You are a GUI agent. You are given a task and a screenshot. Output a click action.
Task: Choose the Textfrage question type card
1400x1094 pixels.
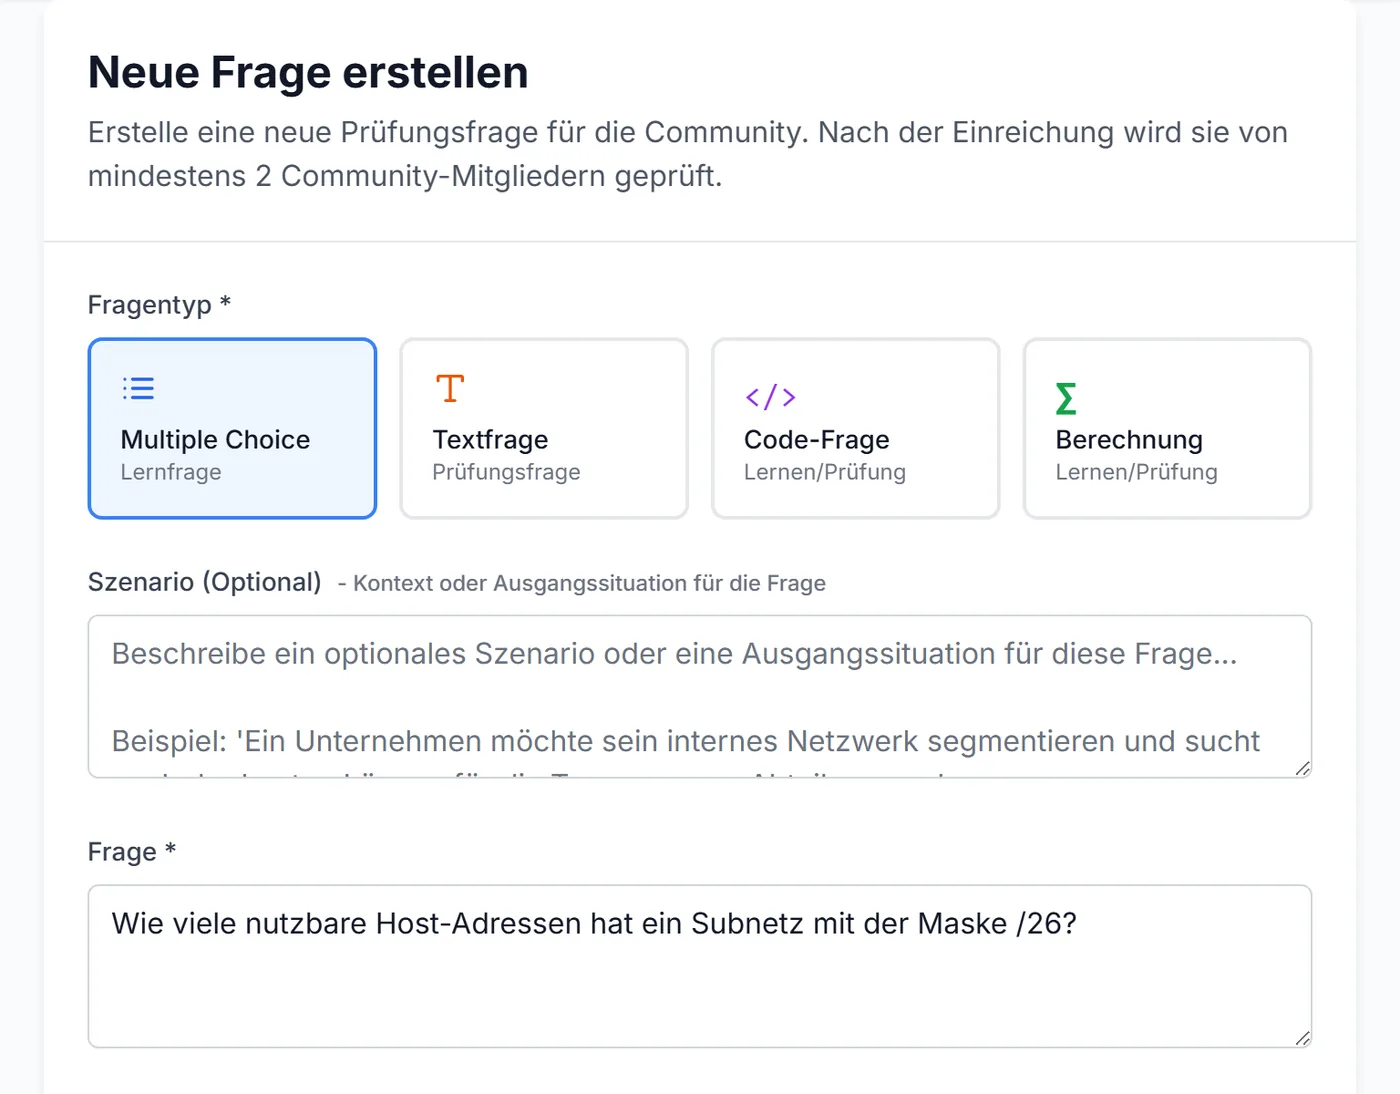(544, 428)
